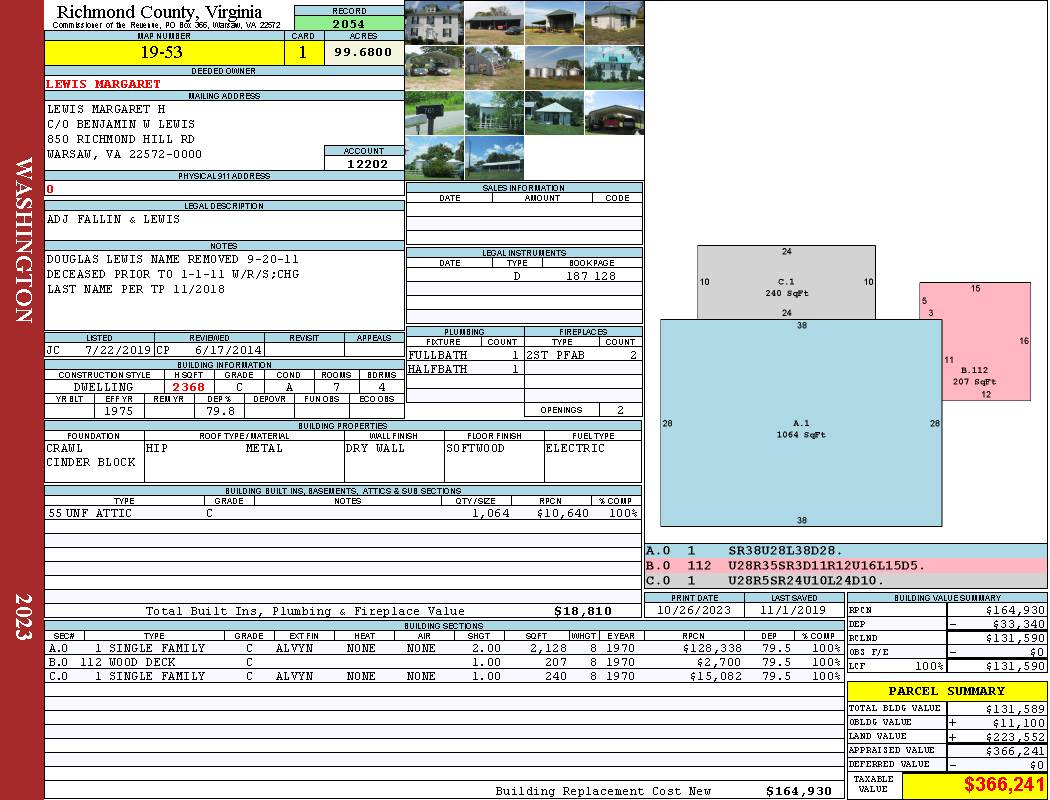1050x800 pixels.
Task: Click the green record number 2054 field
Action: [x=349, y=23]
